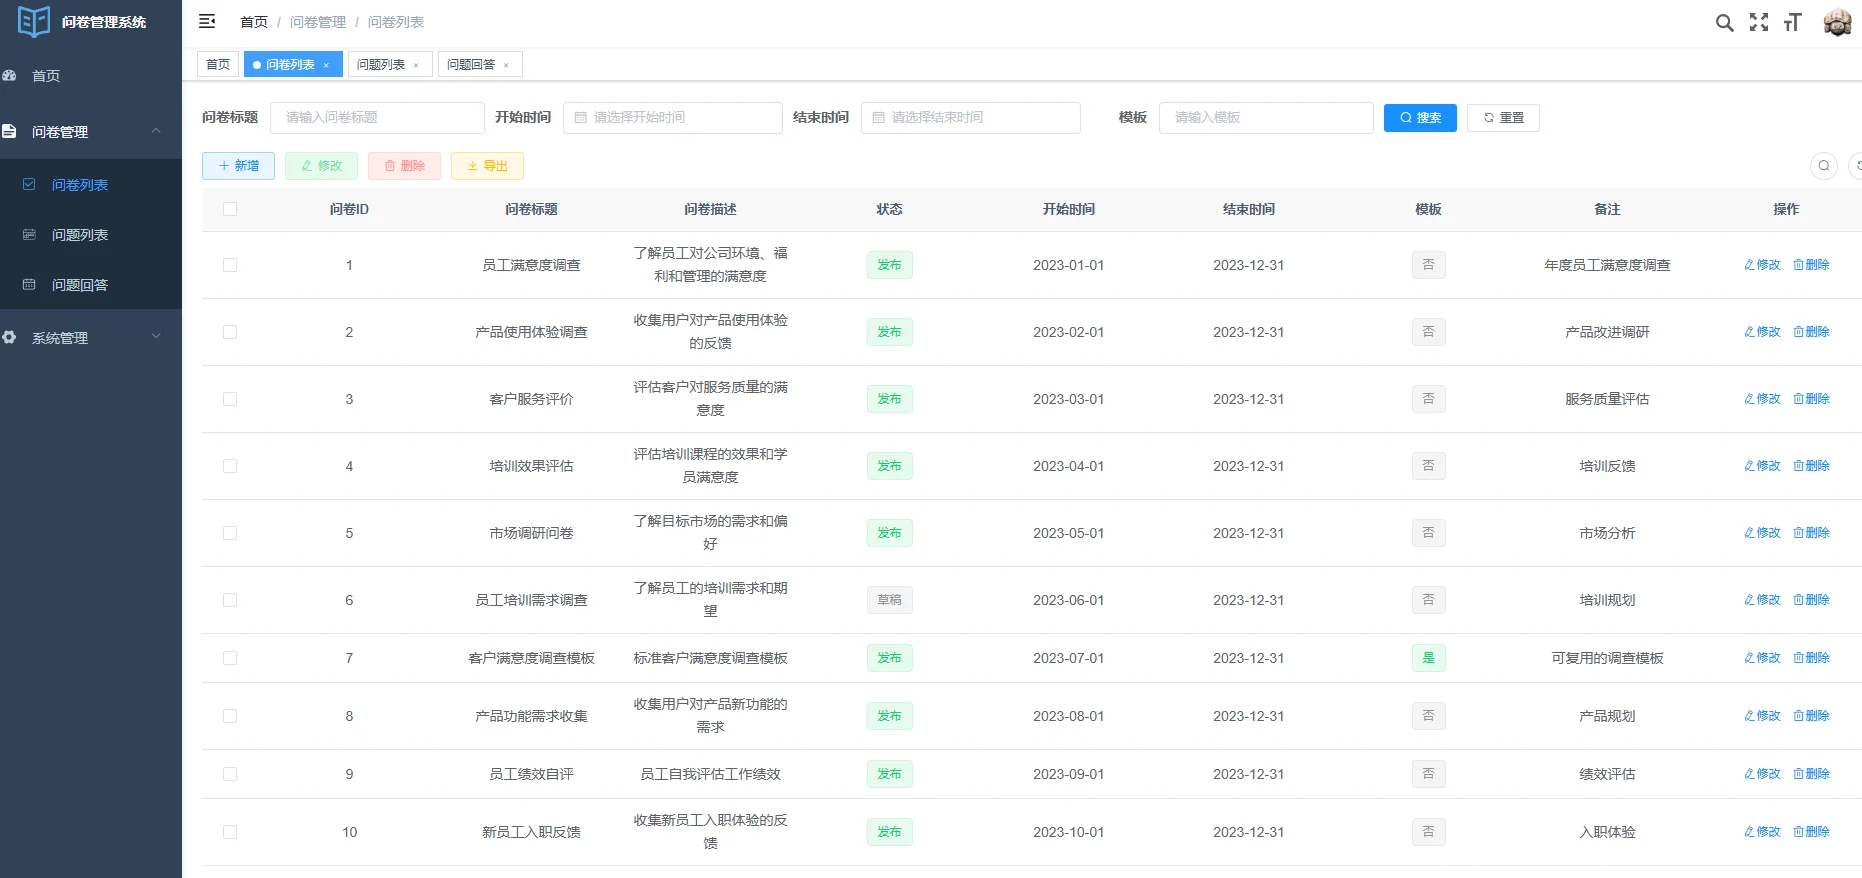1862x878 pixels.
Task: Click 删除 for 客户服务评价 row
Action: click(x=1811, y=399)
